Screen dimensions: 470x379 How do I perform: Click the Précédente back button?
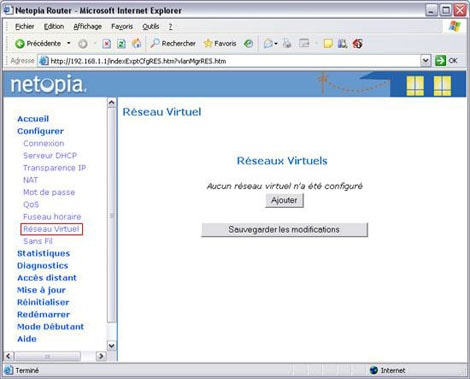tap(38, 43)
